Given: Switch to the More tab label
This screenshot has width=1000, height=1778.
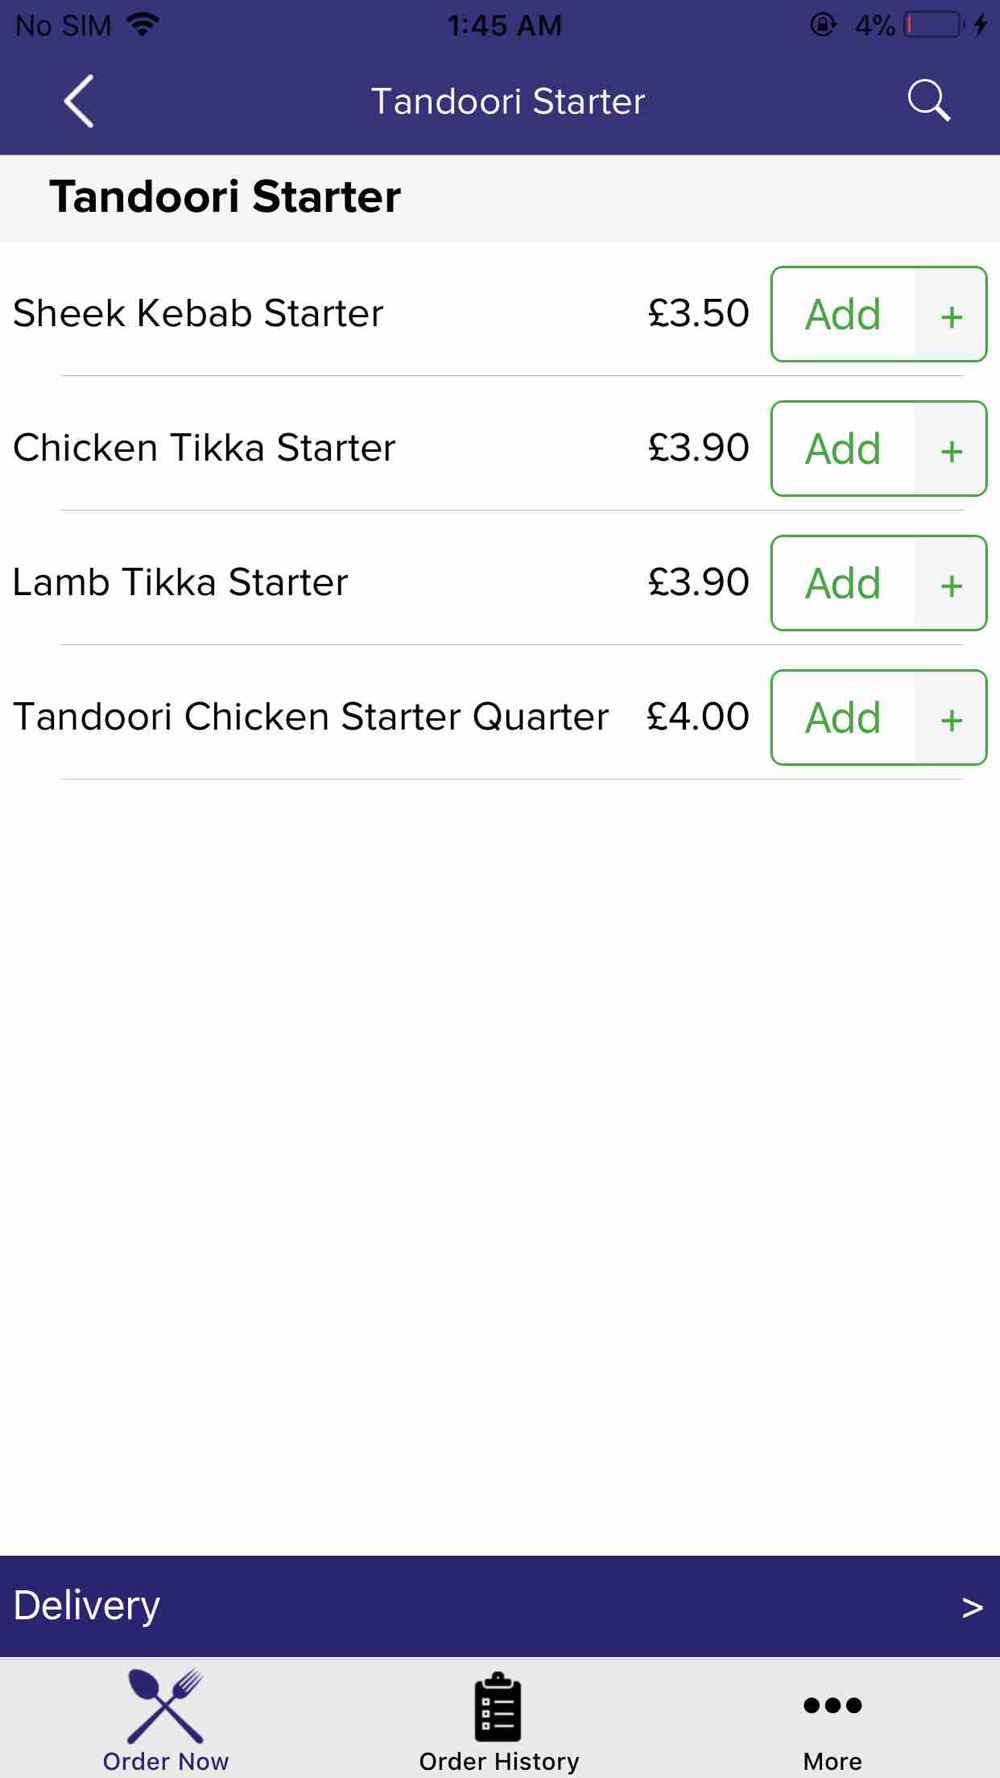Looking at the screenshot, I should [x=832, y=1761].
